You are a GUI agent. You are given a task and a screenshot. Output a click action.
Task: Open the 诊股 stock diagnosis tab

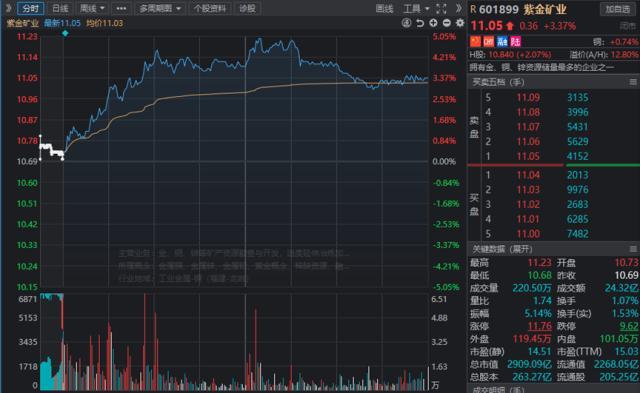247,8
